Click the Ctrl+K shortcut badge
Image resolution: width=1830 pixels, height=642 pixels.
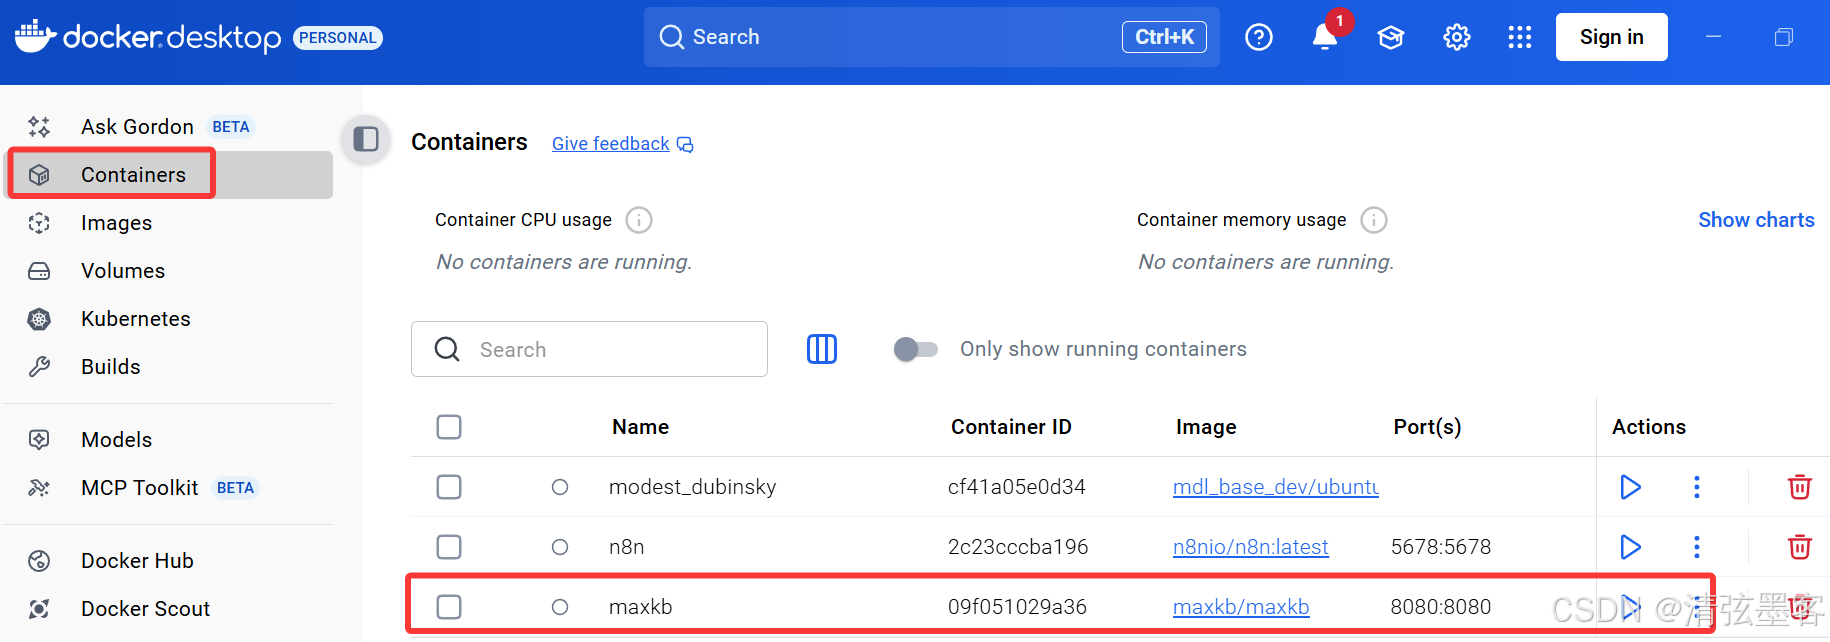click(x=1164, y=37)
